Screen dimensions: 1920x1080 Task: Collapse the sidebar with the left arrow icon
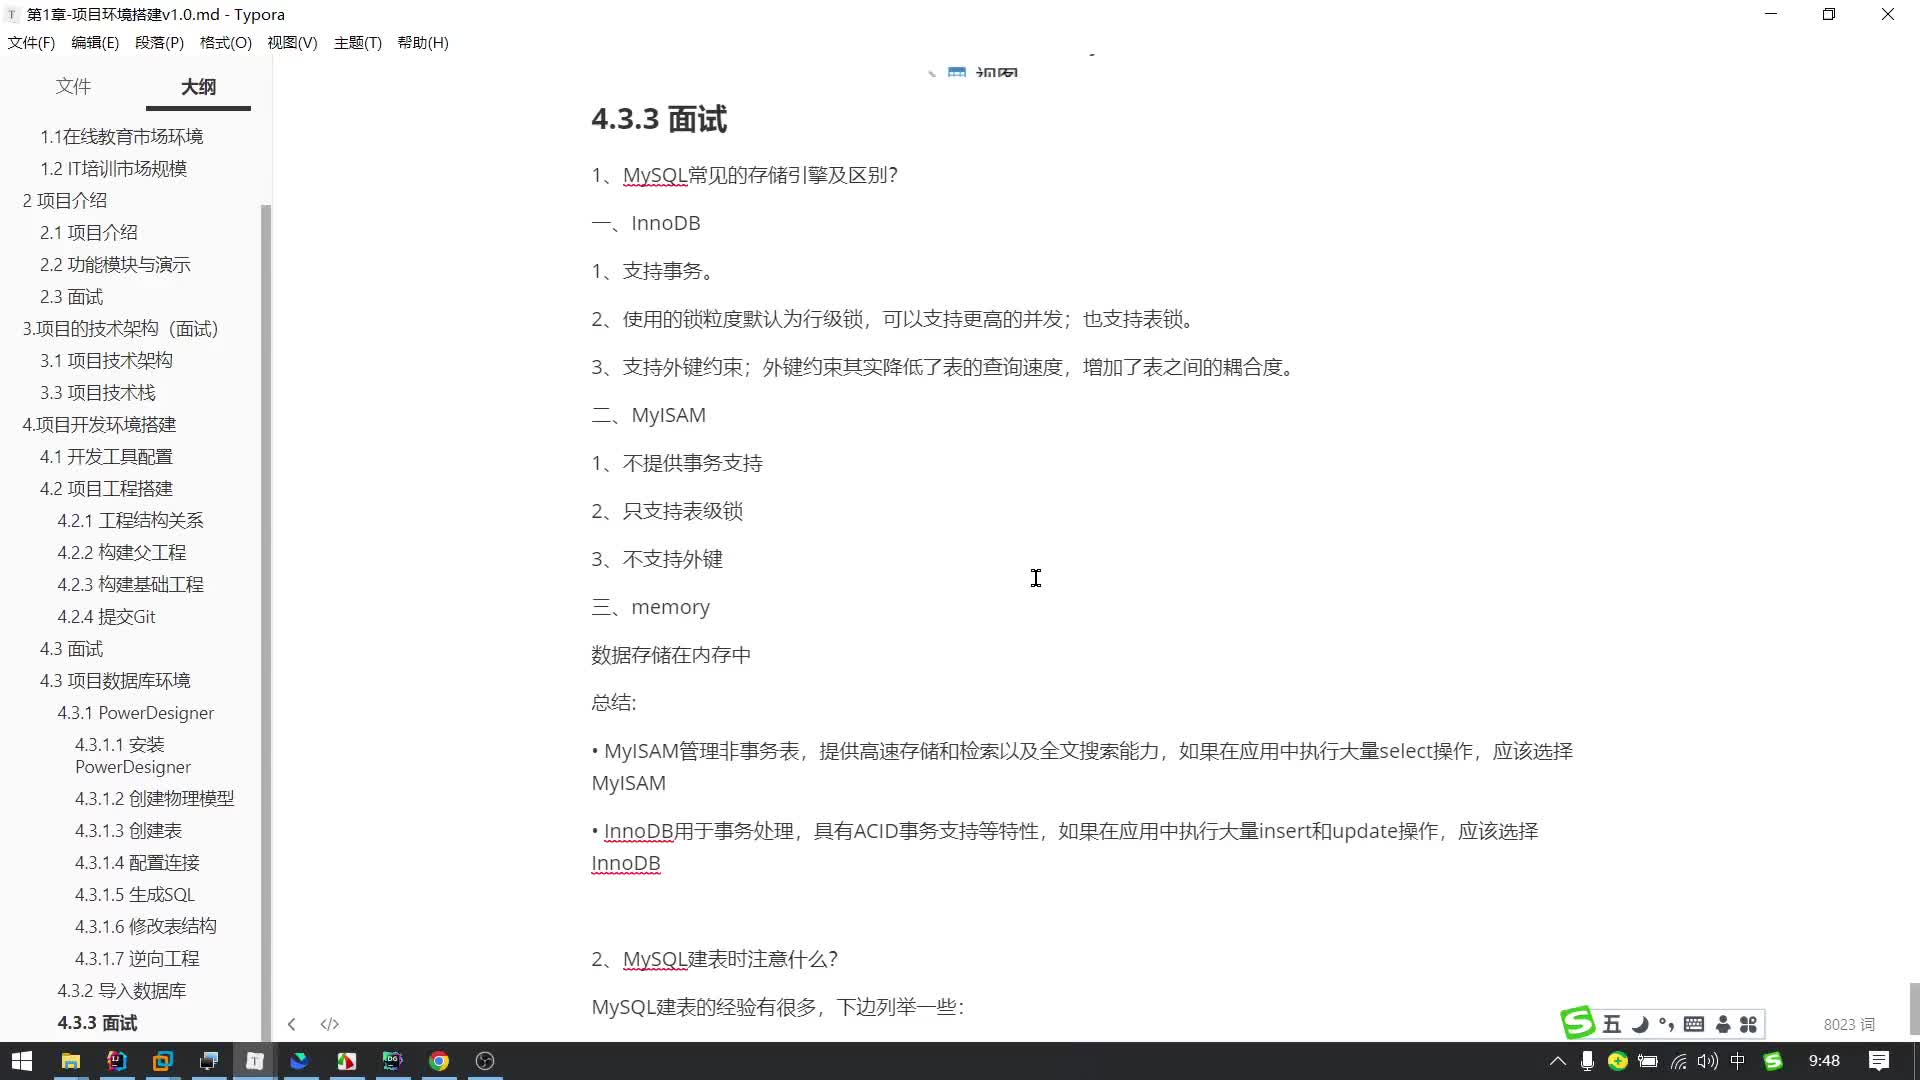291,1024
